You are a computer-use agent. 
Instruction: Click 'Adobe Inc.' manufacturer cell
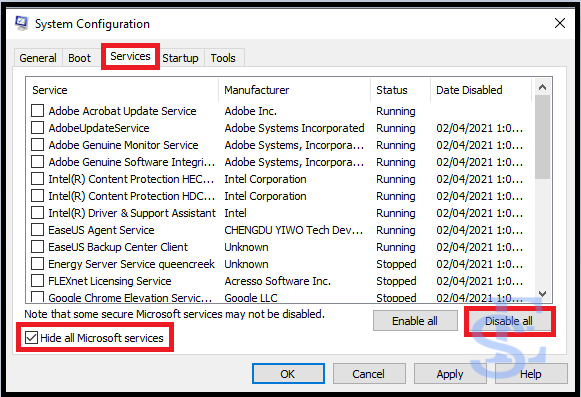click(250, 111)
